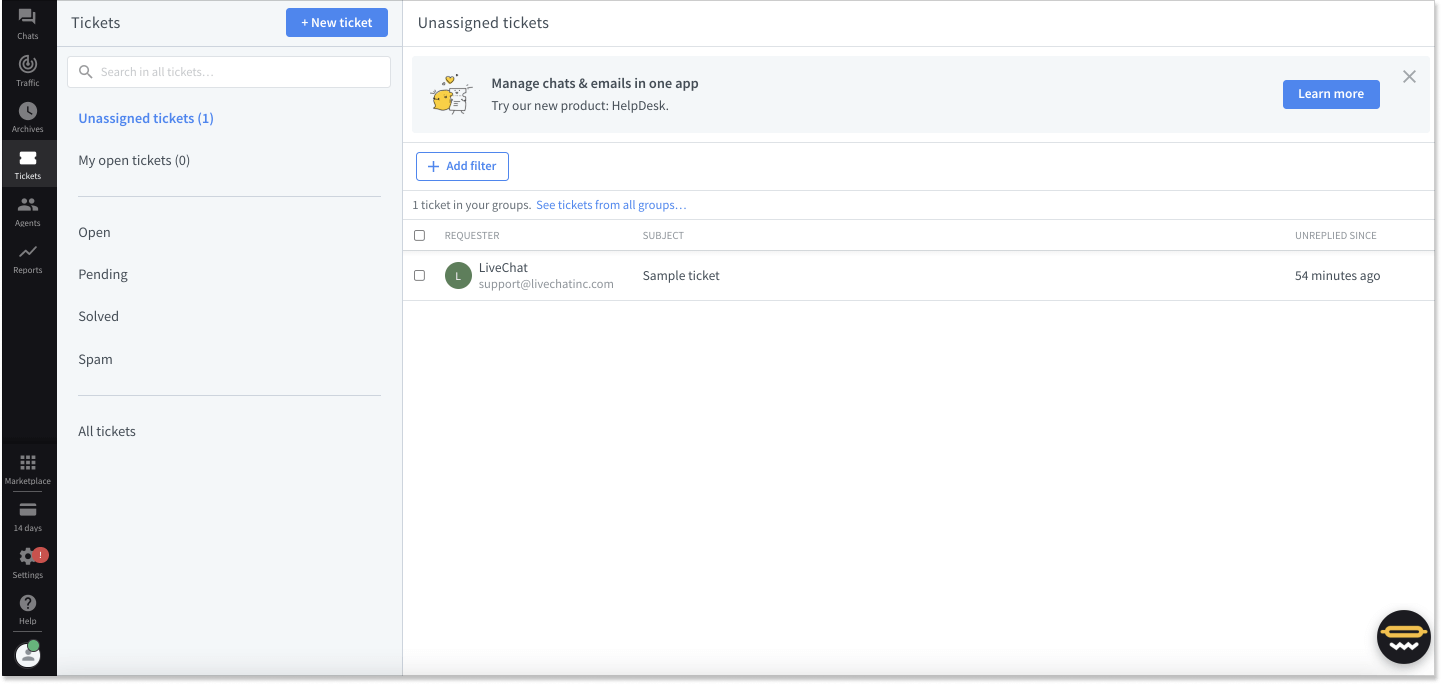Open See tickets from all groups link
This screenshot has height=684, width=1441.
pos(611,205)
